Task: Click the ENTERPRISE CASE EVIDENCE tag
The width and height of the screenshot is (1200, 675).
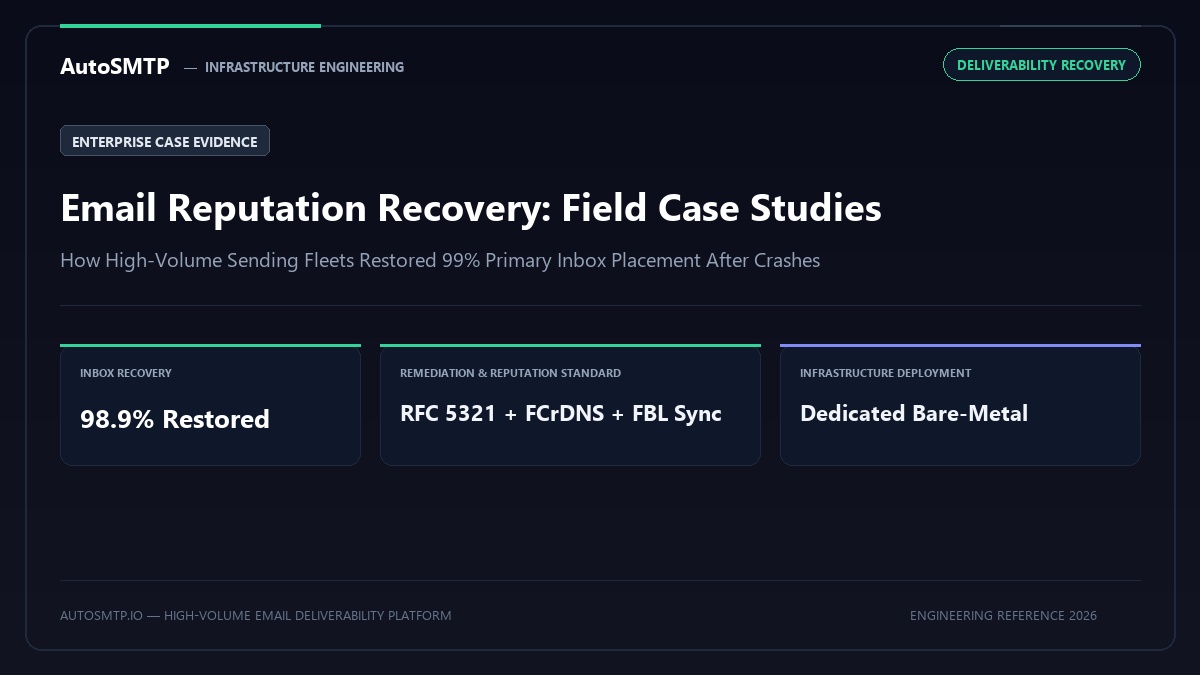Action: pos(165,141)
